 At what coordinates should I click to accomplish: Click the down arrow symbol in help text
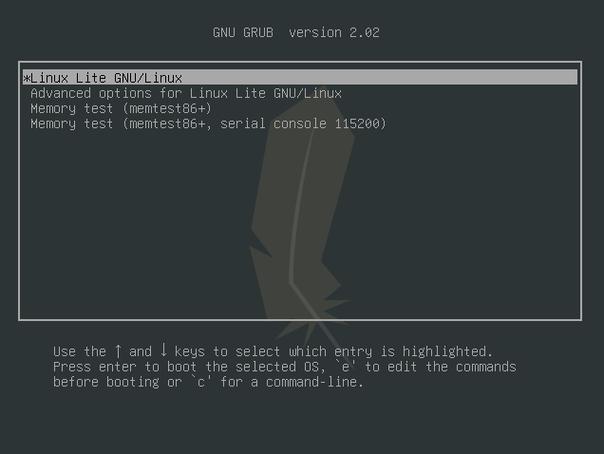tap(163, 350)
